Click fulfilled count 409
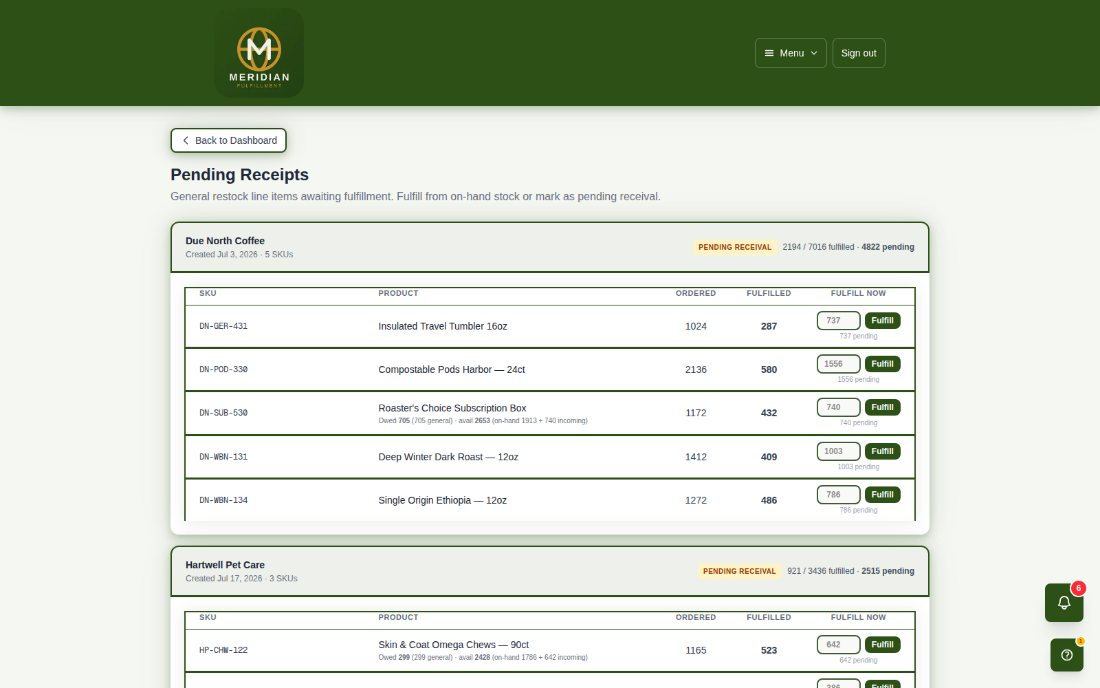This screenshot has height=688, width=1100. coord(769,457)
